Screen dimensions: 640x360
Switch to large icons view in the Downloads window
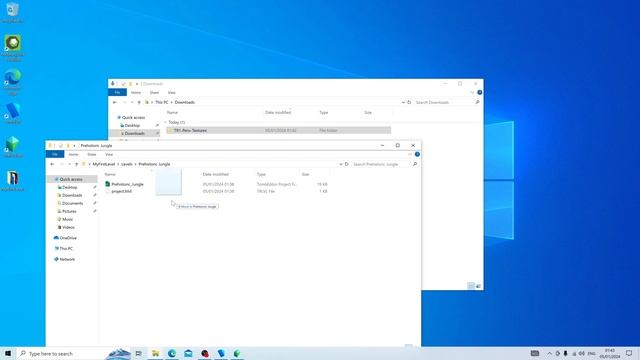[x=478, y=286]
